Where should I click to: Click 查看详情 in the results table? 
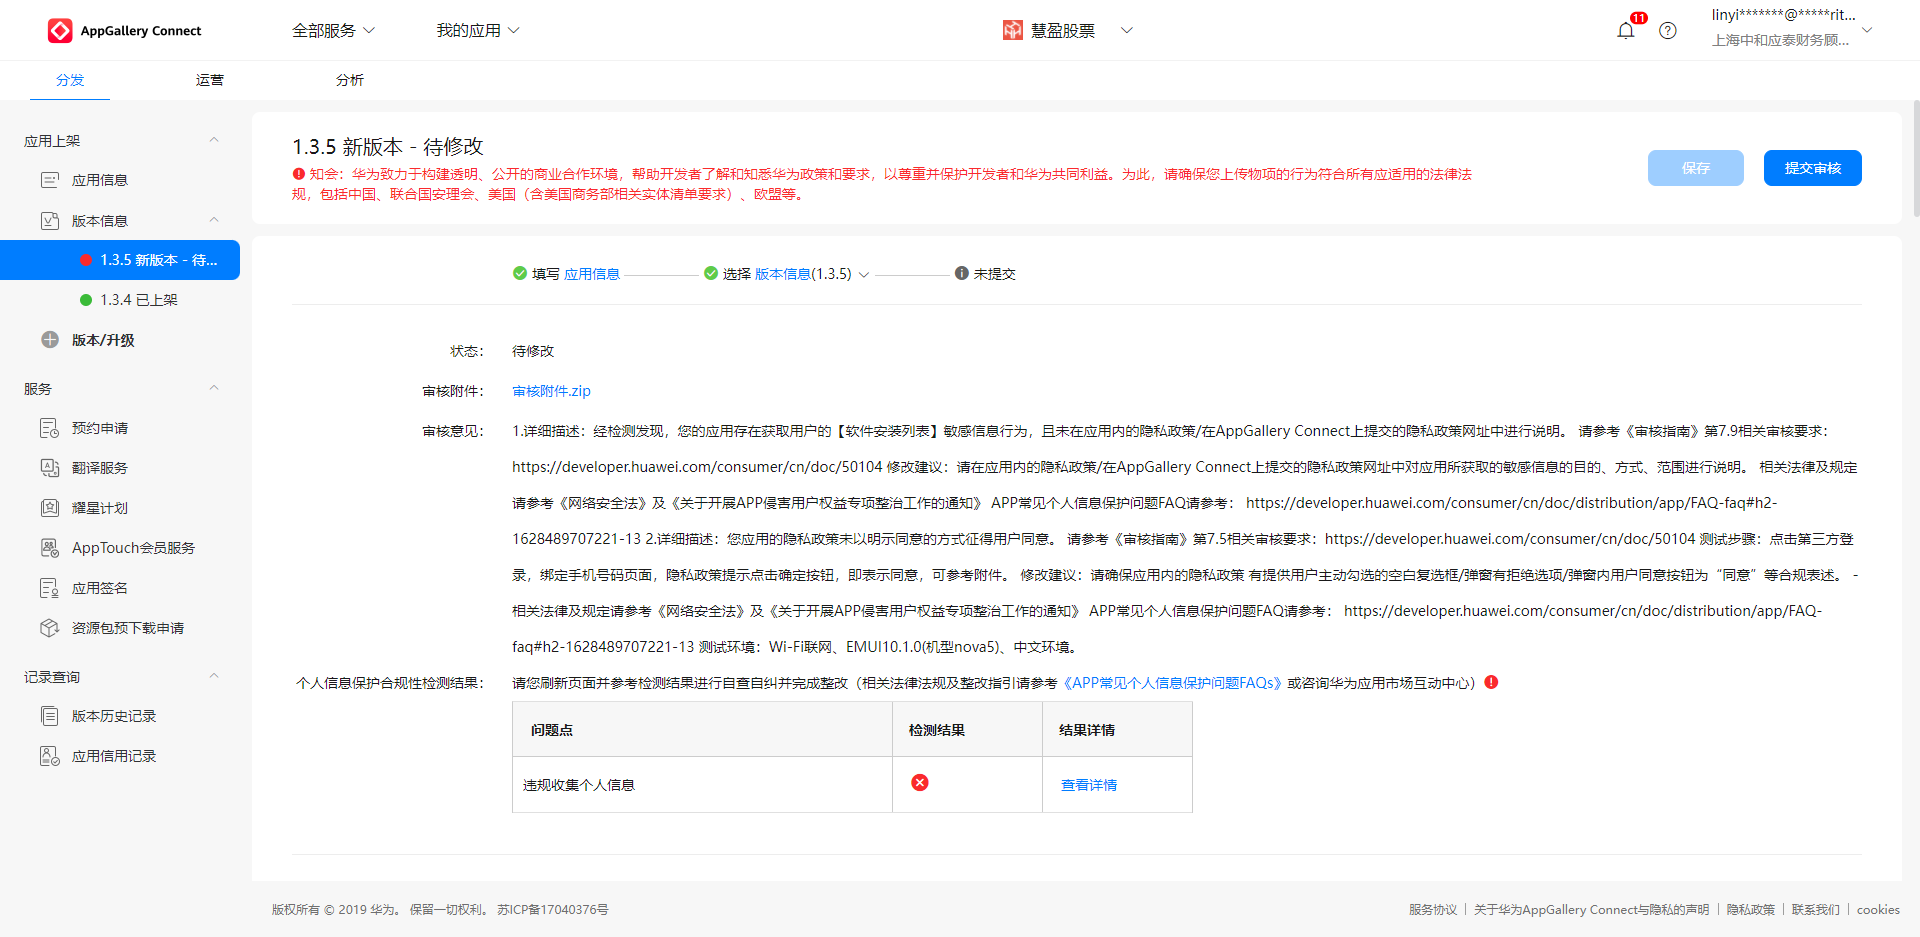[x=1088, y=785]
